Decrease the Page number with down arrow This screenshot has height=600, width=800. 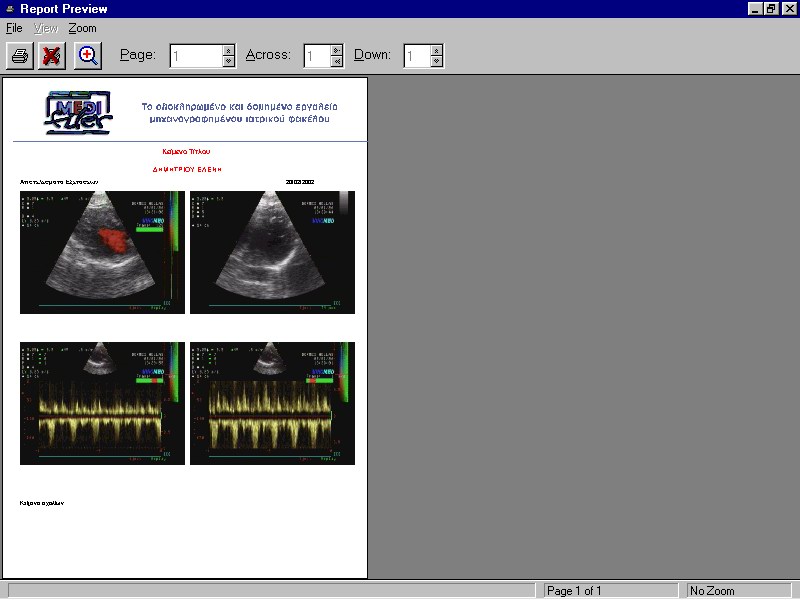point(229,61)
